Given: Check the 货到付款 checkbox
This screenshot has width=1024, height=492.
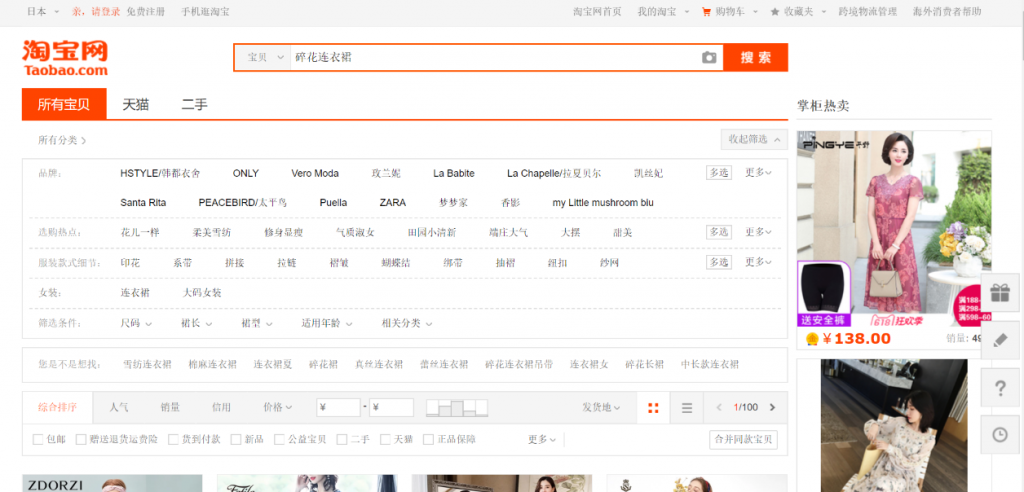Looking at the screenshot, I should coord(174,440).
